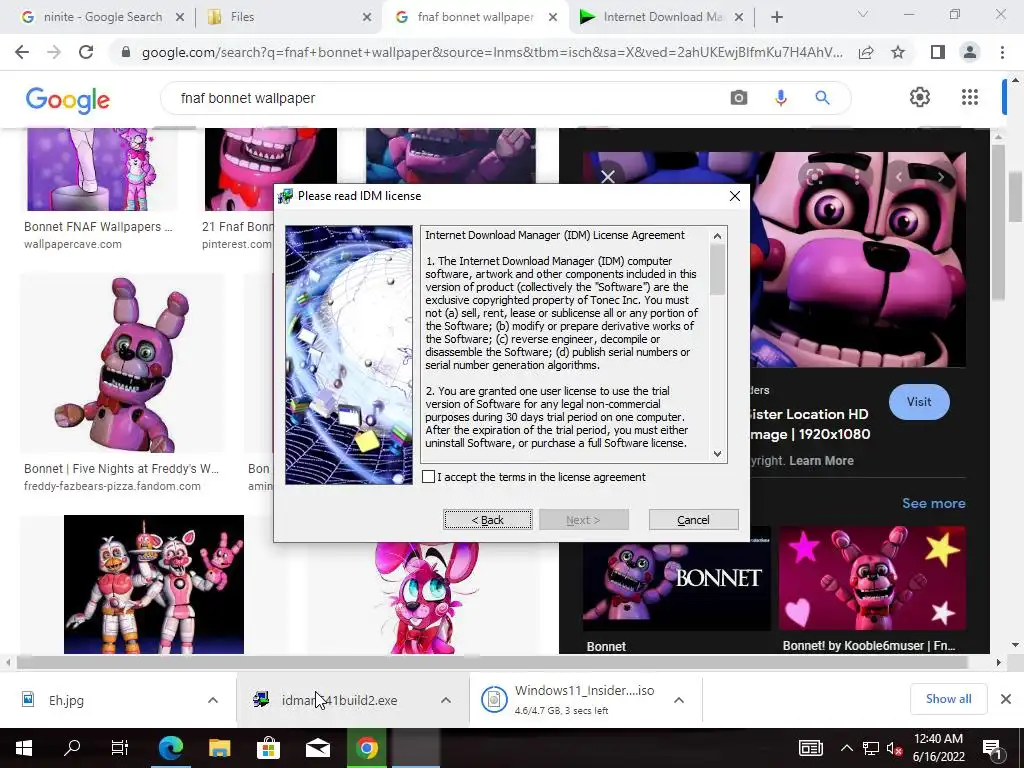This screenshot has width=1024, height=768.
Task: Show next image arrow in preview
Action: tap(940, 177)
